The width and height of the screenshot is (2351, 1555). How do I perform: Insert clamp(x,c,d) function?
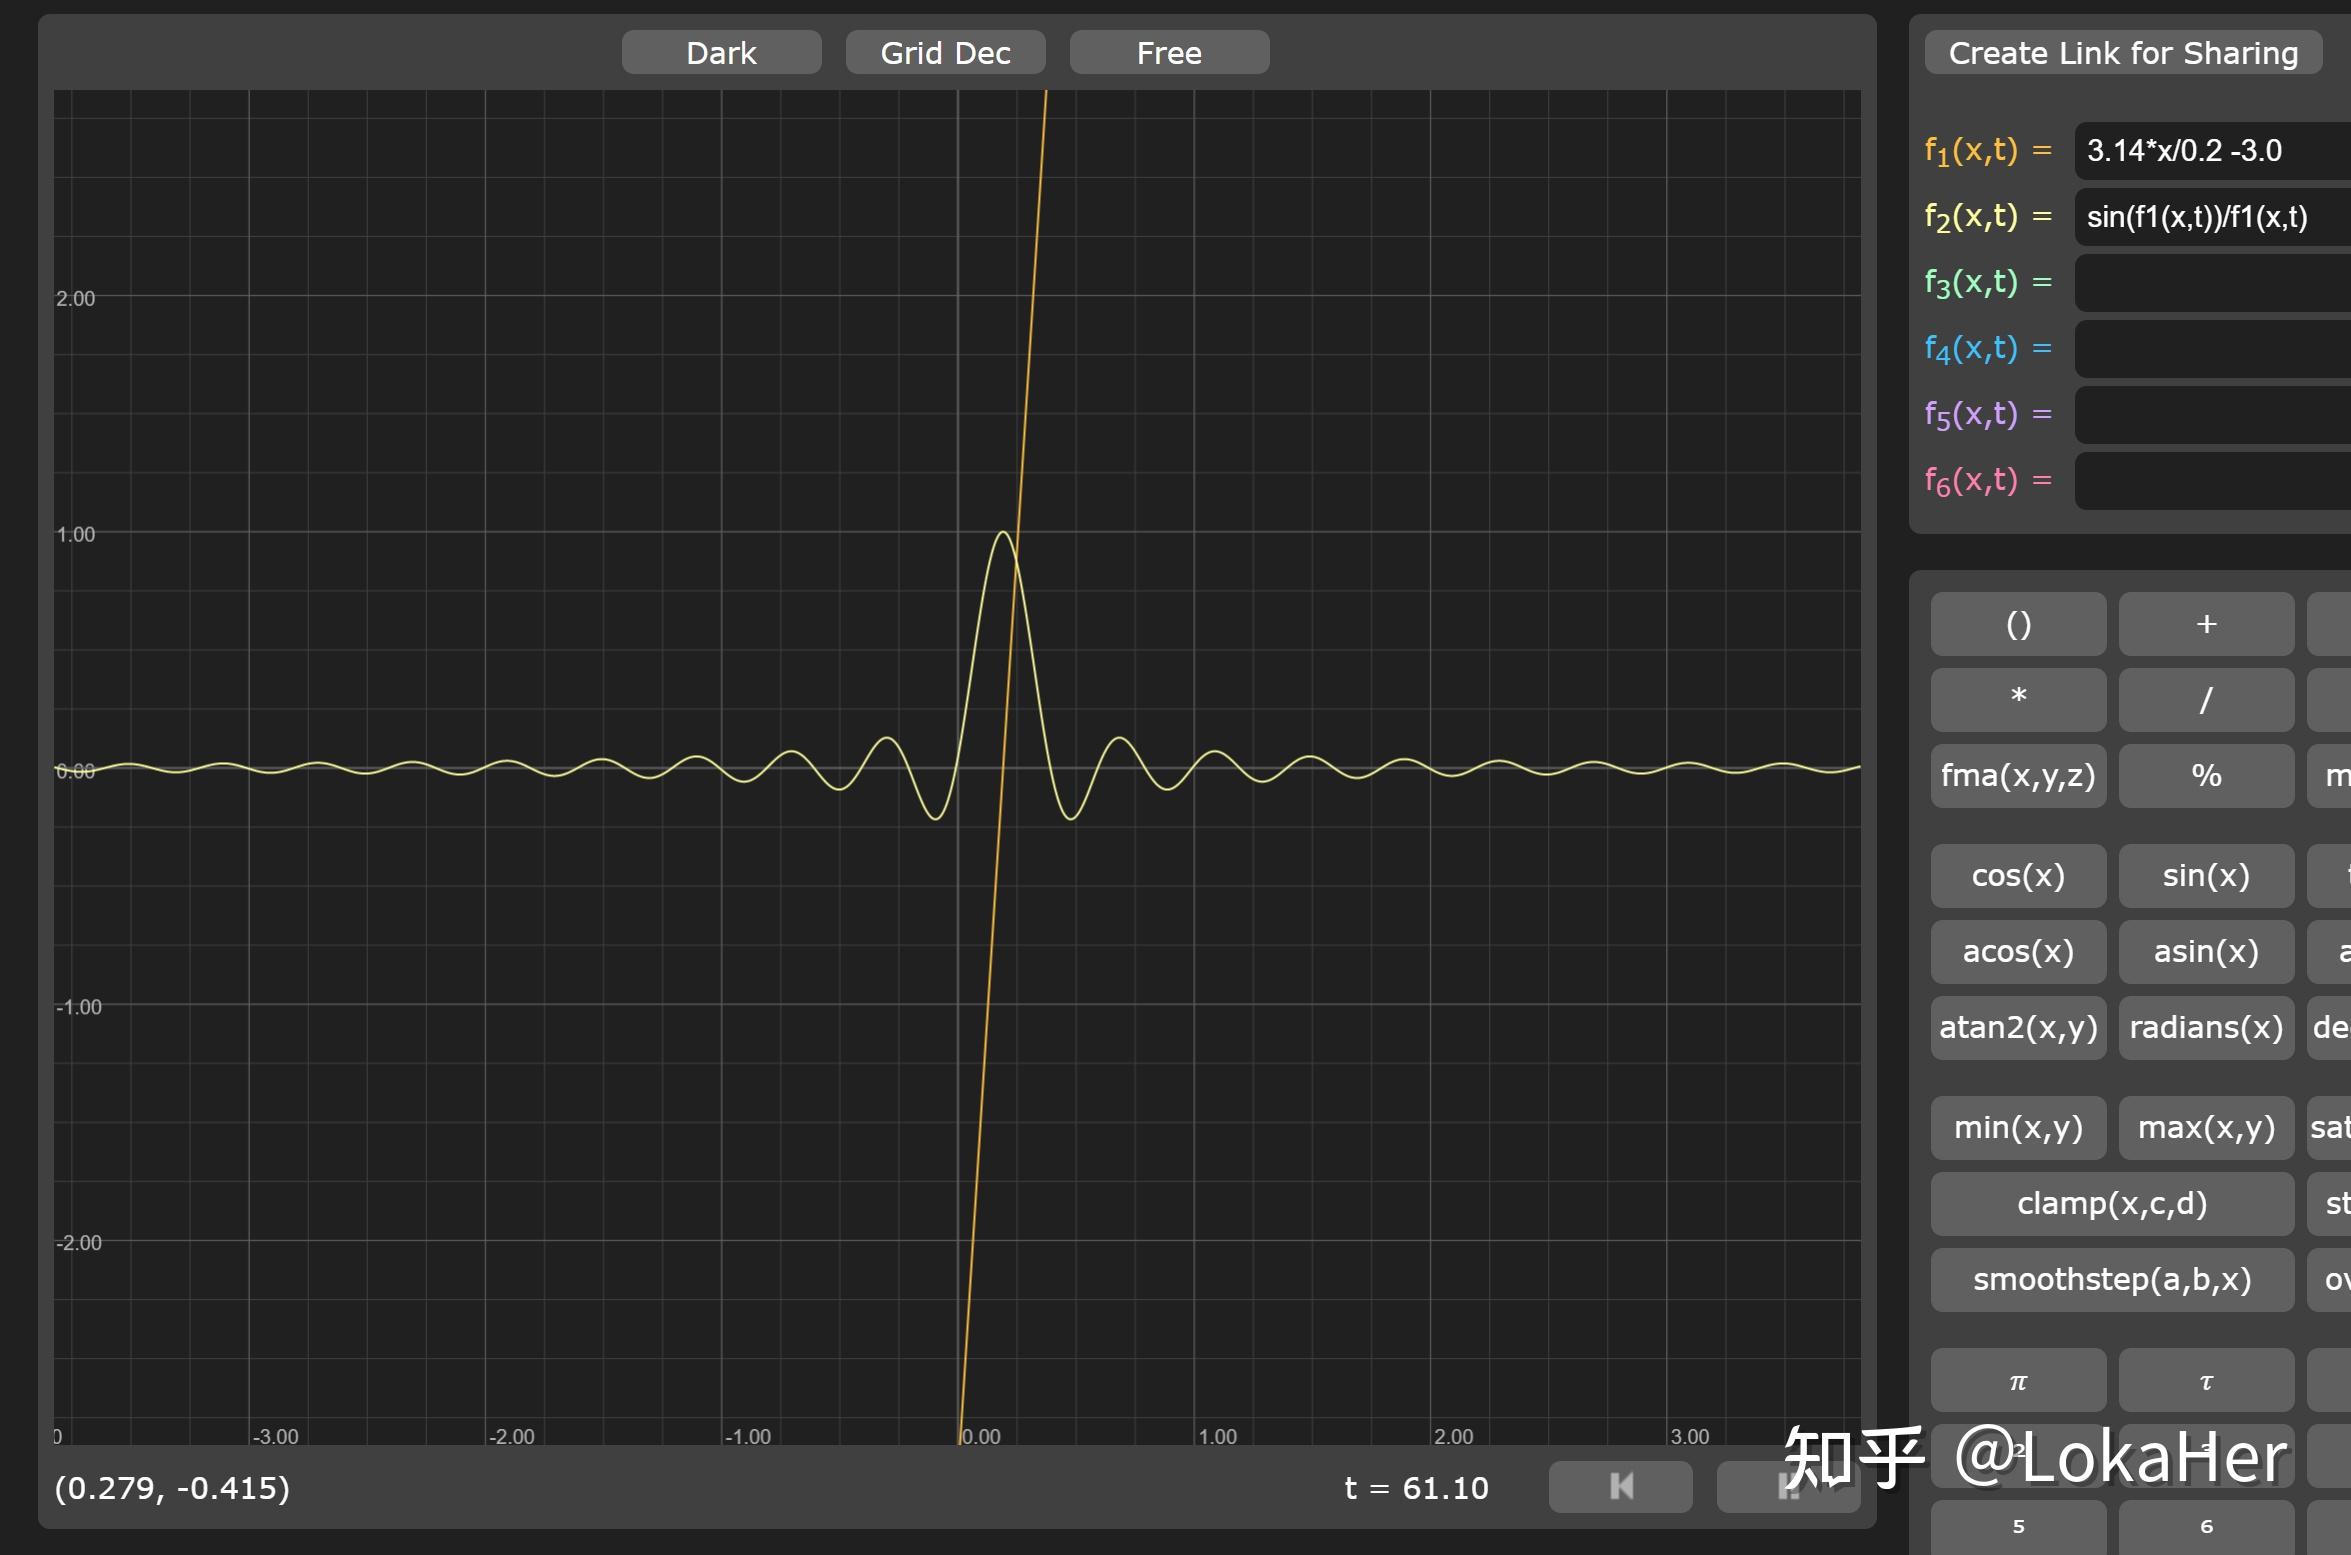point(2111,1204)
